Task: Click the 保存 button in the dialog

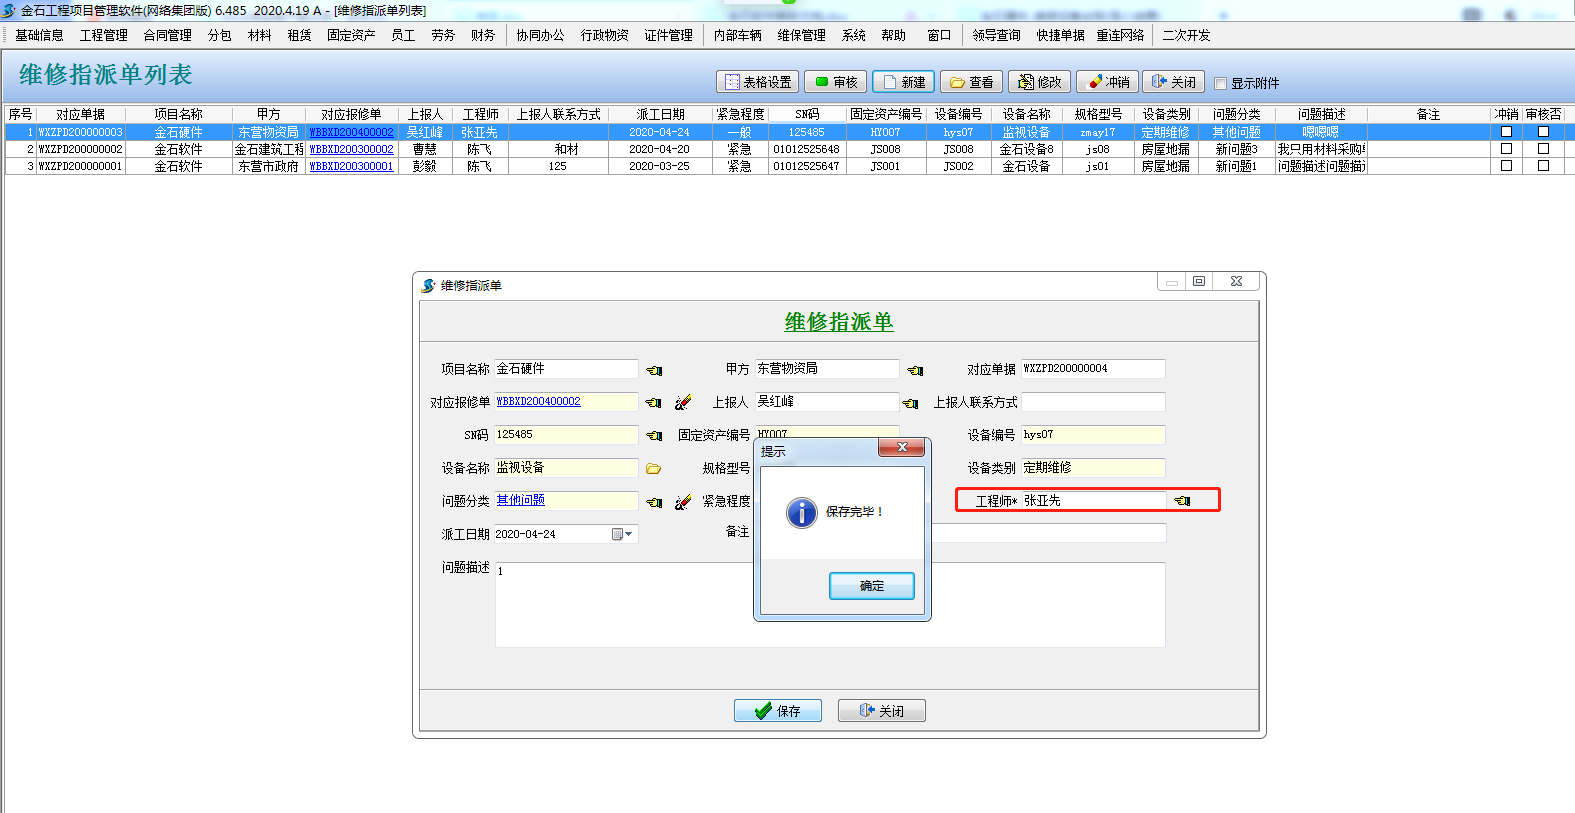Action: [777, 711]
